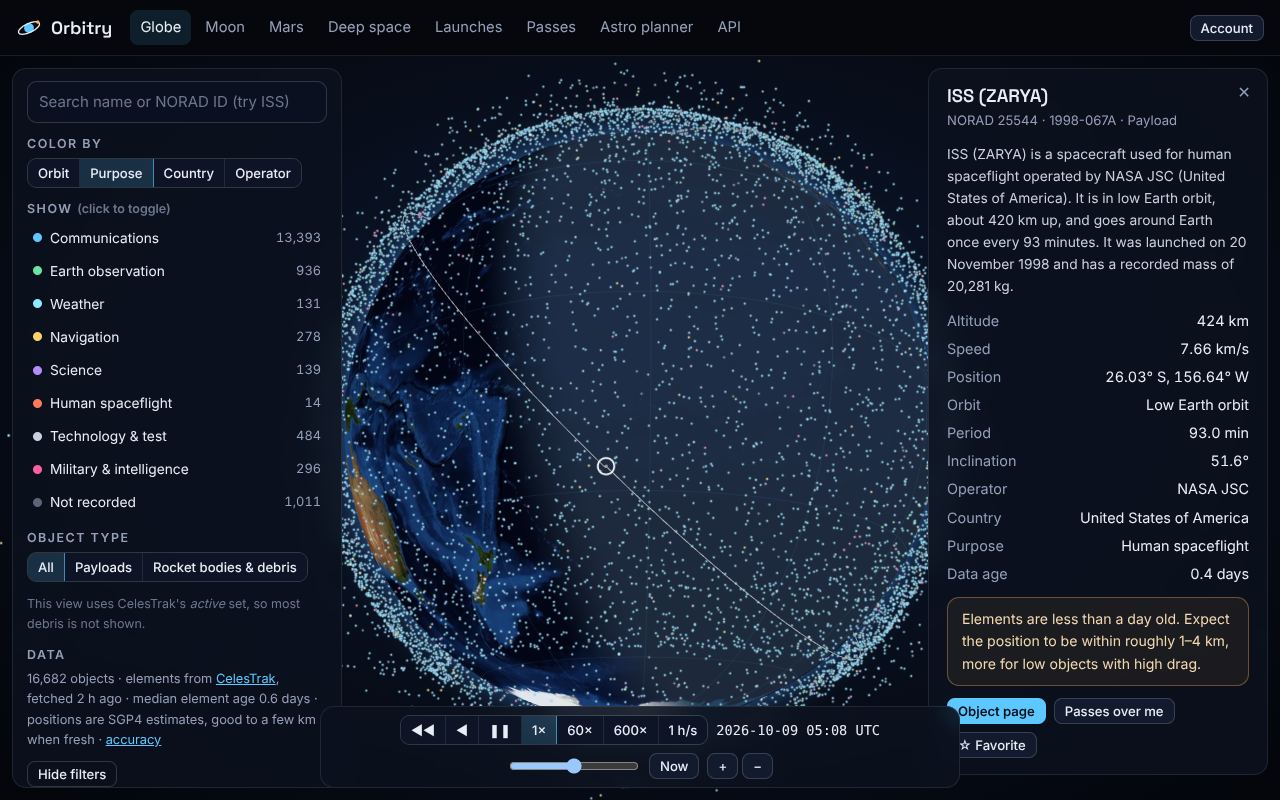Viewport: 1280px width, 800px height.
Task: Select All object types
Action: coord(46,567)
